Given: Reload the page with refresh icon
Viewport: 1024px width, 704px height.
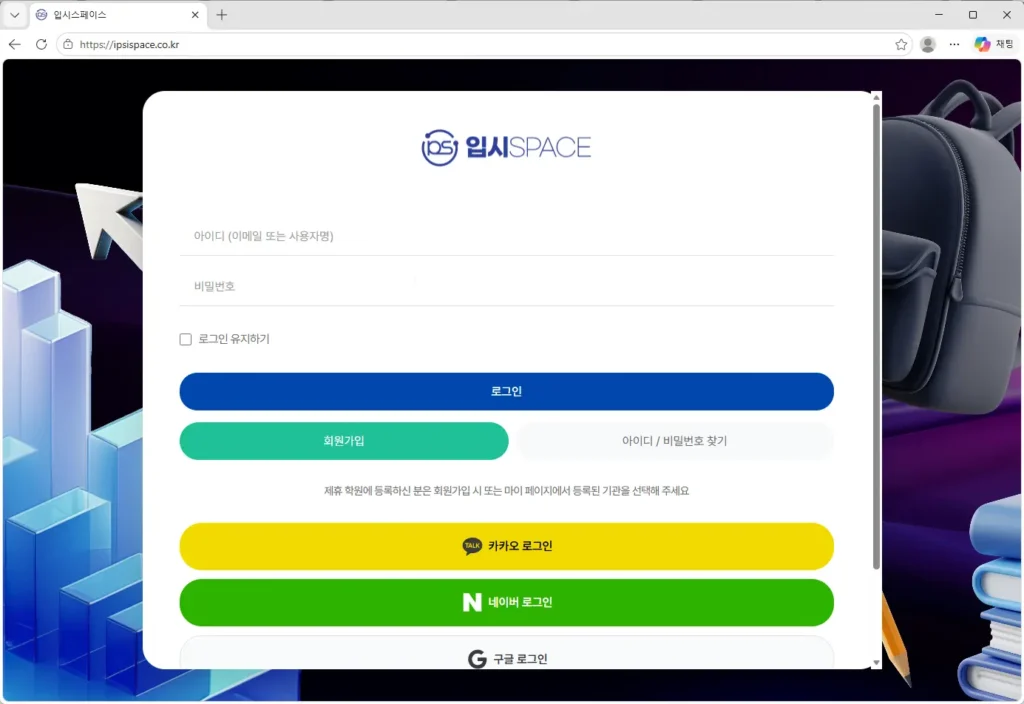Looking at the screenshot, I should point(41,44).
